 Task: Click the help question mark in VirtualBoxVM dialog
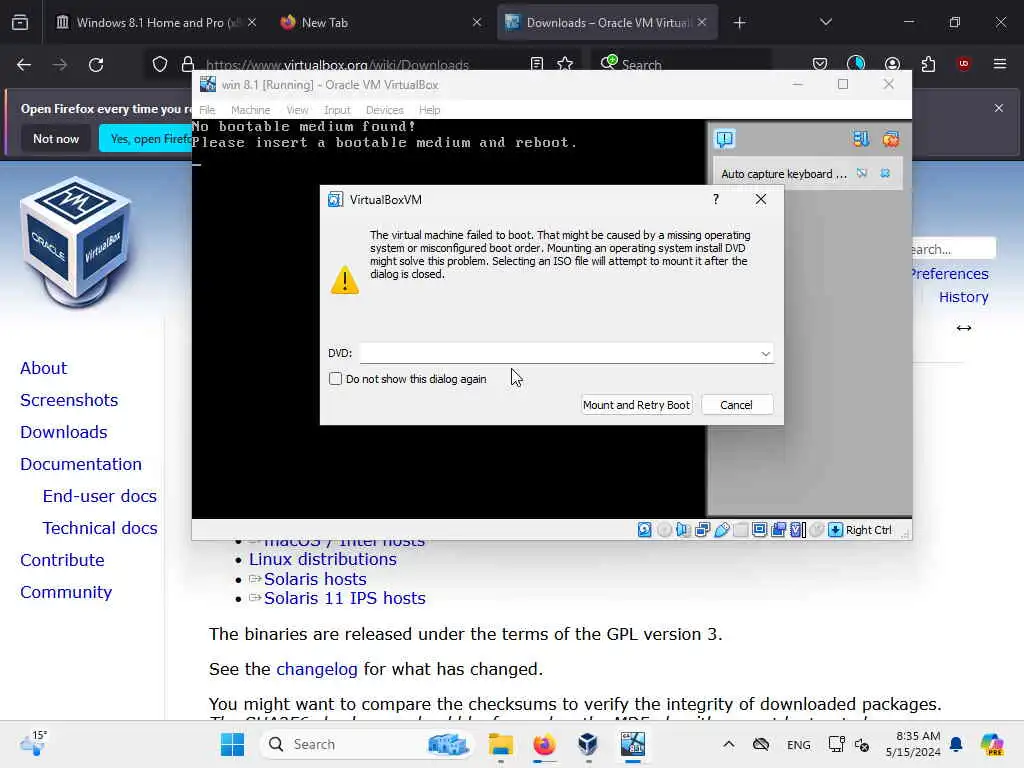click(716, 199)
